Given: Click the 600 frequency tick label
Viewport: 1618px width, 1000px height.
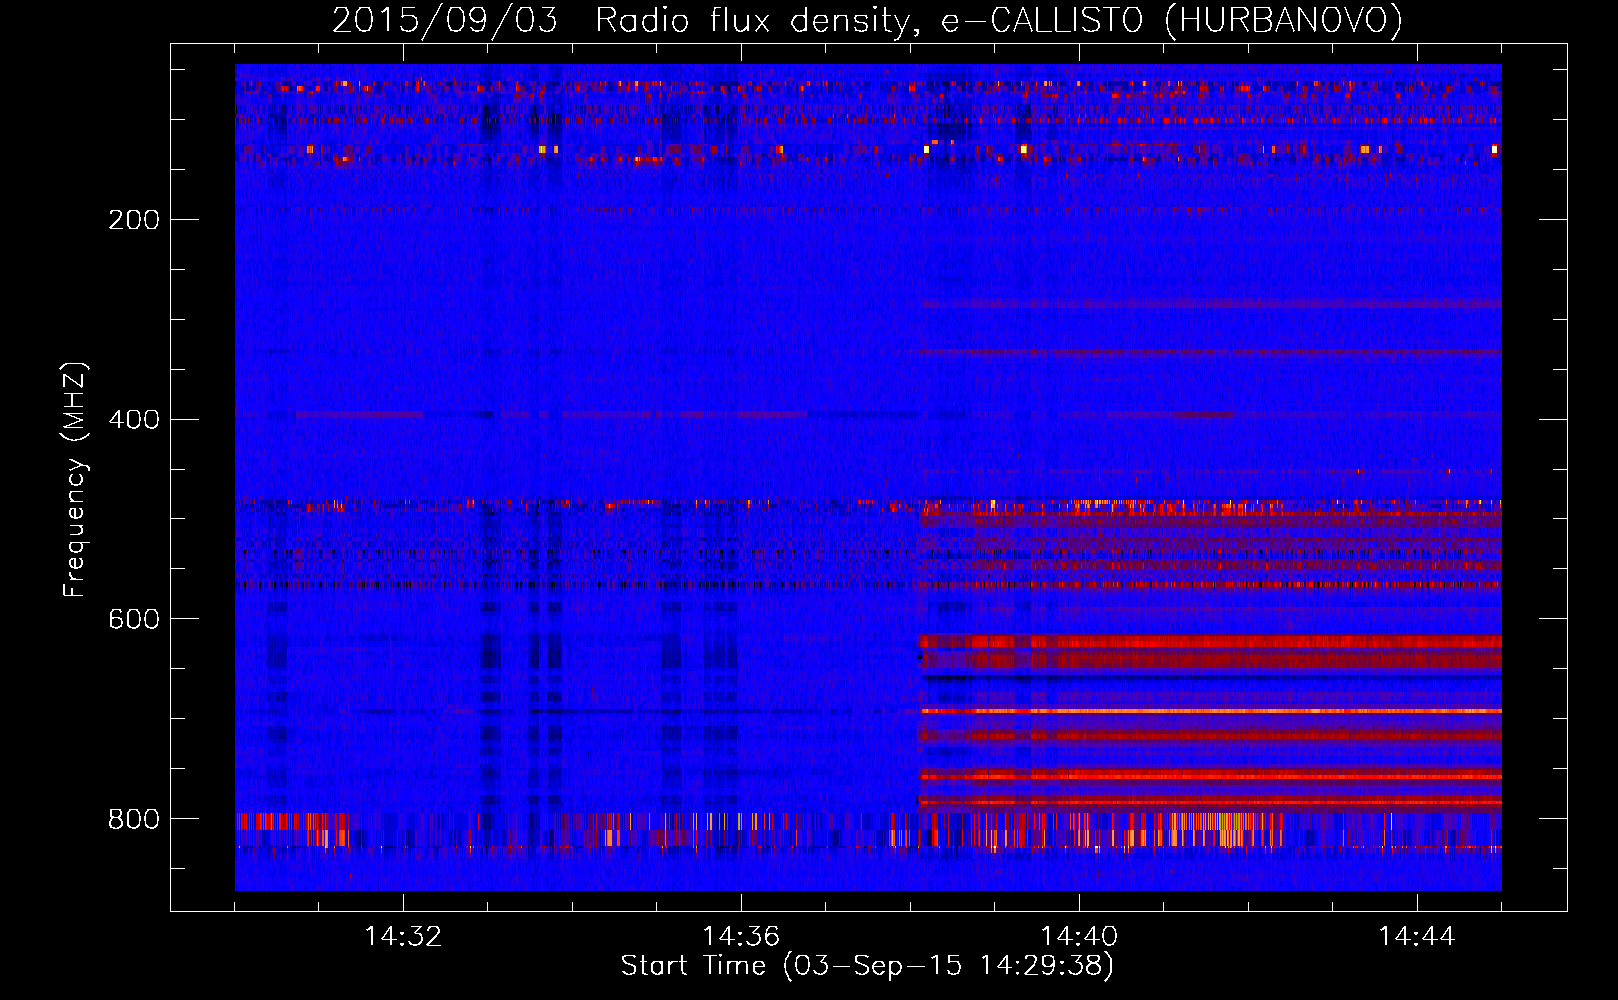Looking at the screenshot, I should click(x=134, y=620).
